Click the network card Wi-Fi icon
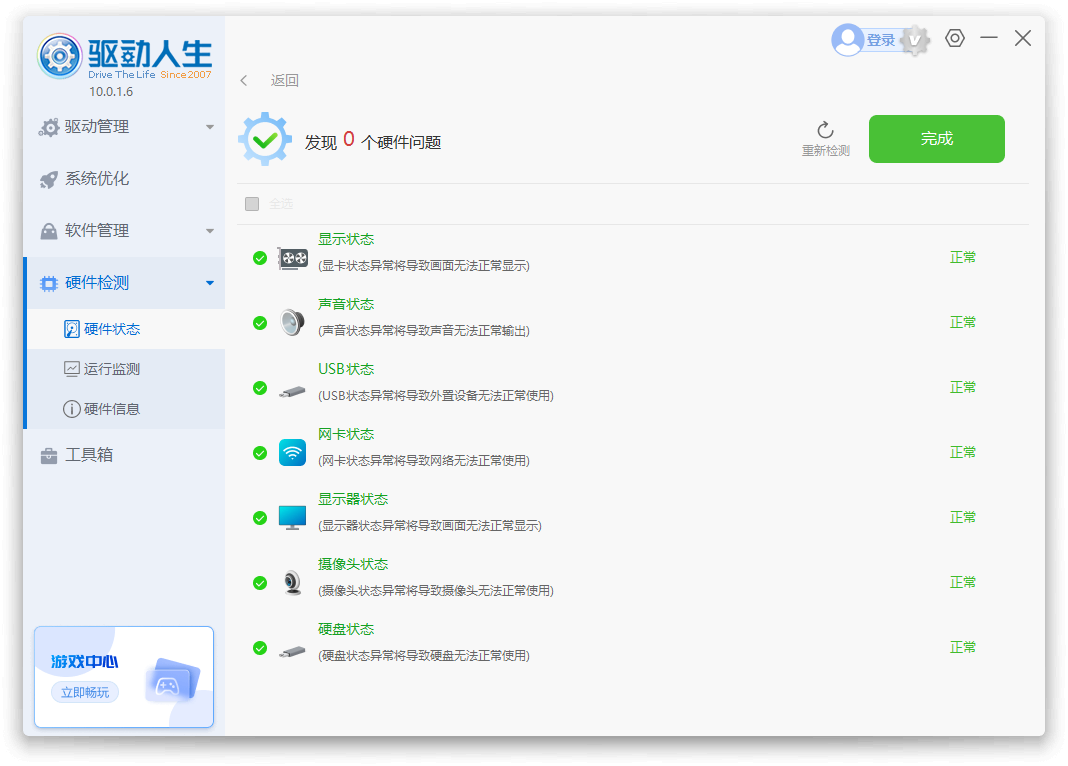1068x766 pixels. pos(292,452)
